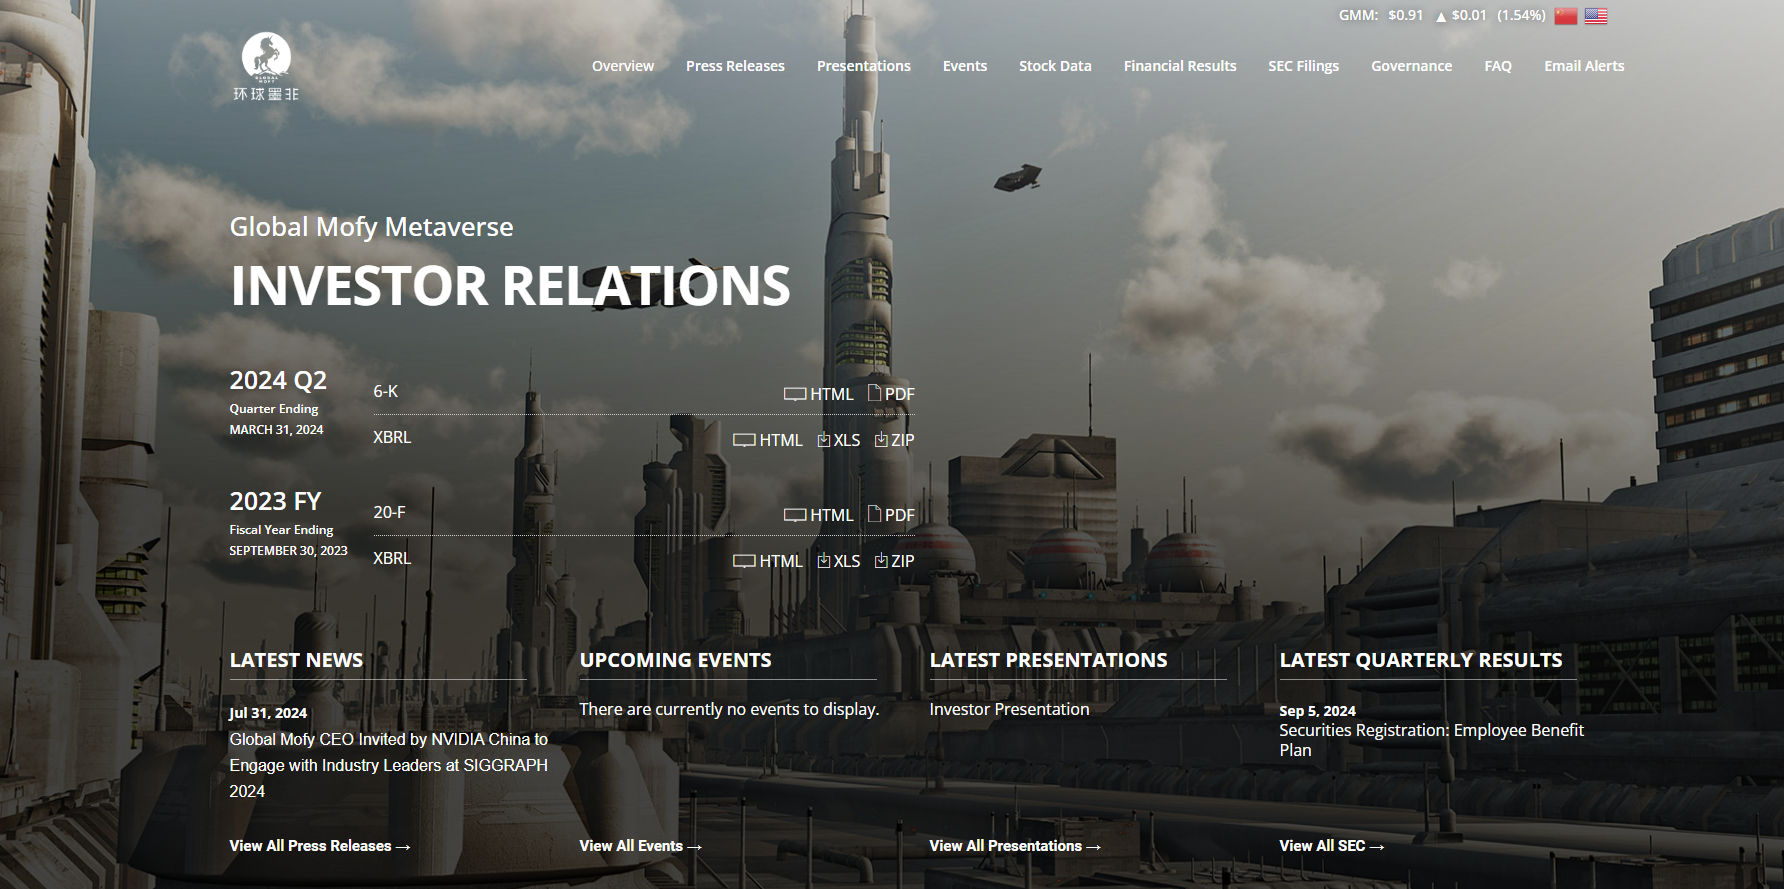Select Events in the top navigation

[965, 66]
